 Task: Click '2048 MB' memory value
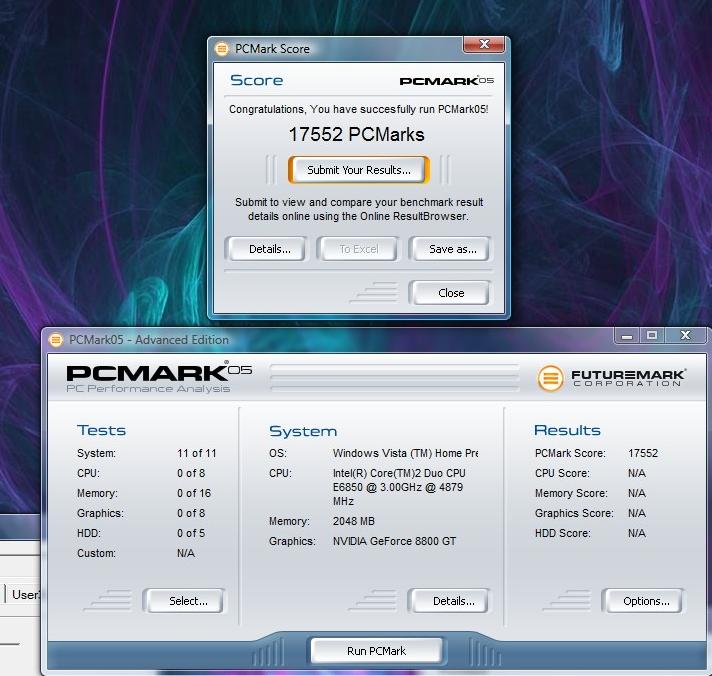pos(354,521)
